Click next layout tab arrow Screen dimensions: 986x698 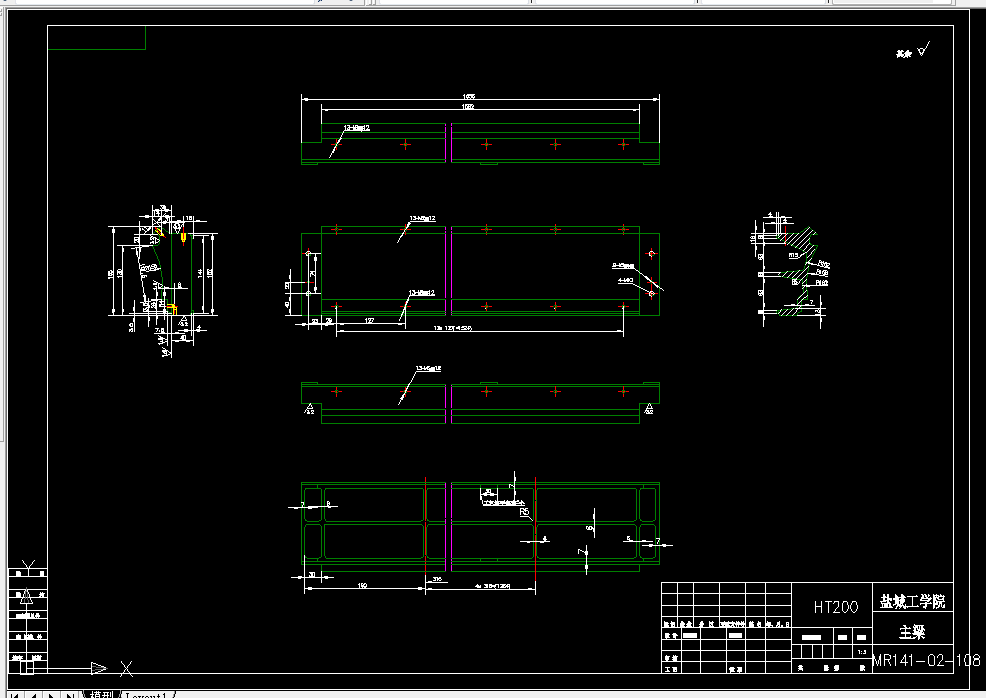point(51,695)
